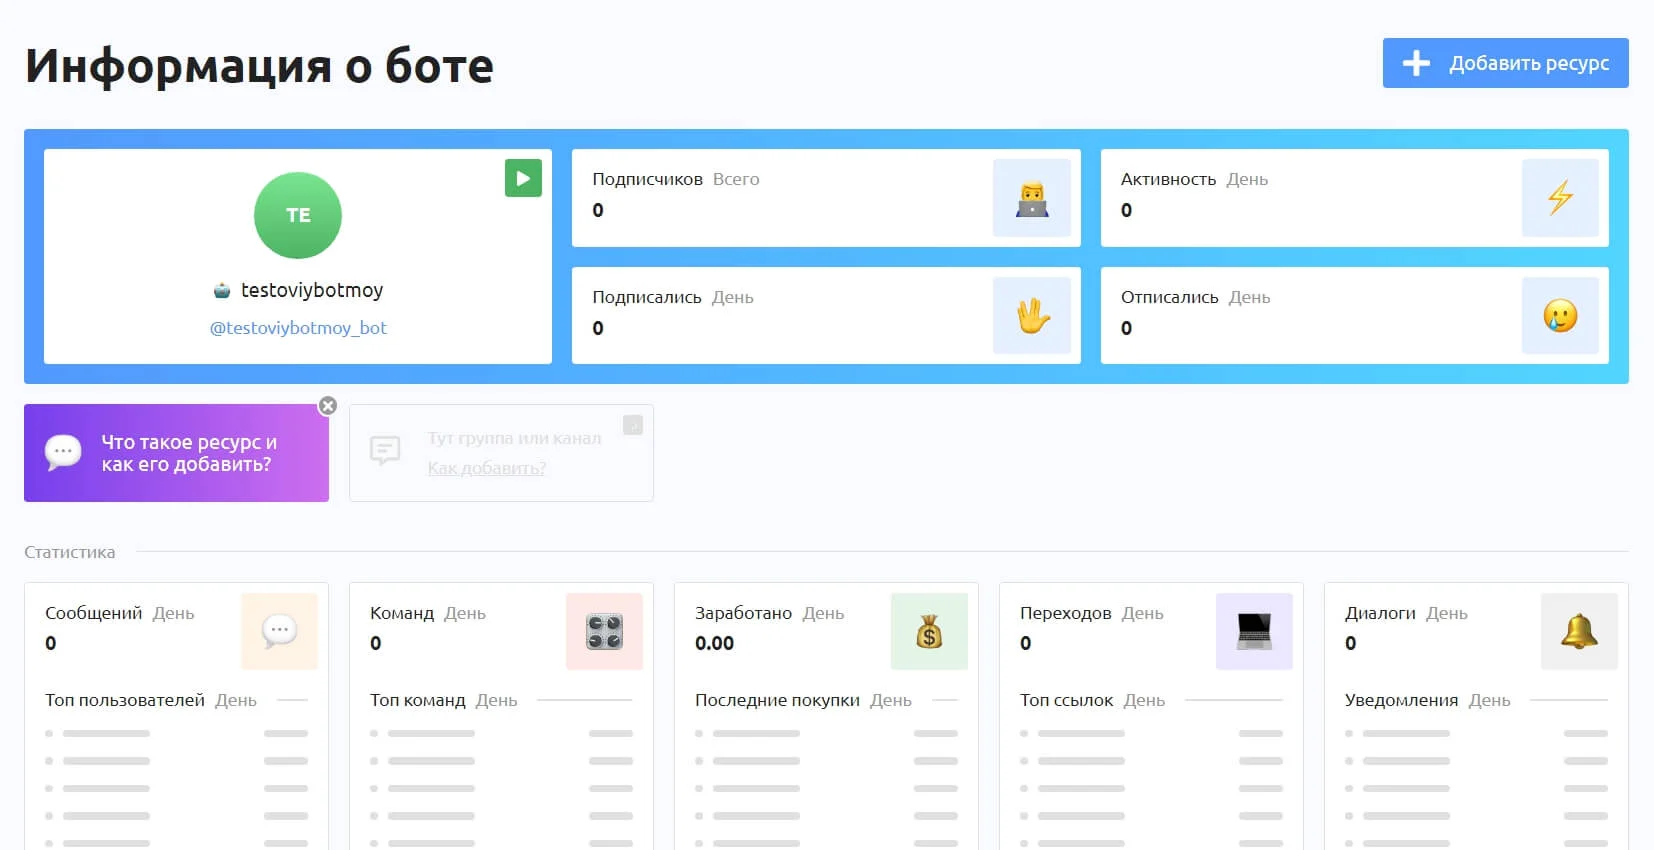Screen dimensions: 1654x850
Task: Click the bell dialogs icon
Action: 1579,631
